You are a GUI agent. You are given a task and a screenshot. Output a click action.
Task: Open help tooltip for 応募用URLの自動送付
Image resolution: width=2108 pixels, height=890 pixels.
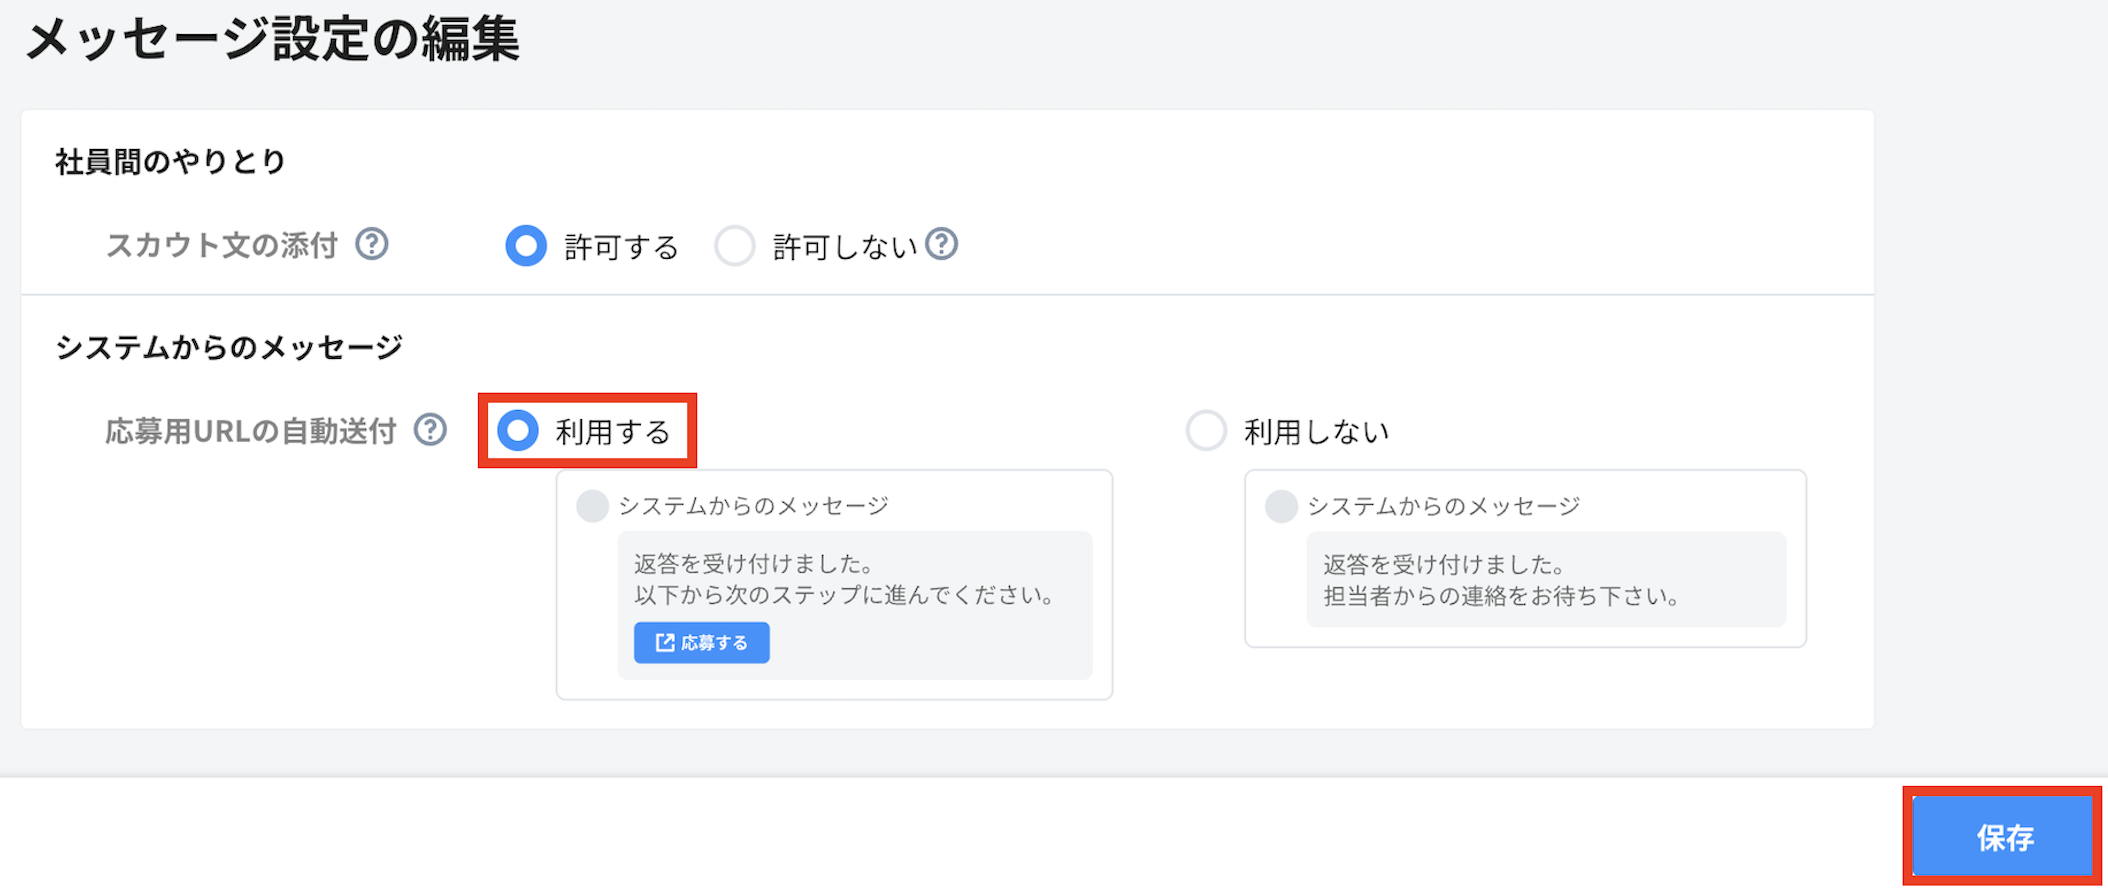click(430, 430)
